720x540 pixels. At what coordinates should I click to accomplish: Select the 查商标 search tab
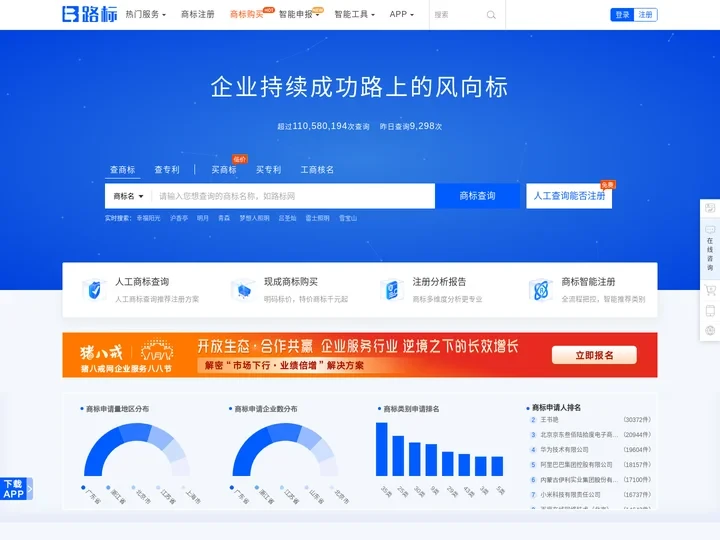pos(123,169)
